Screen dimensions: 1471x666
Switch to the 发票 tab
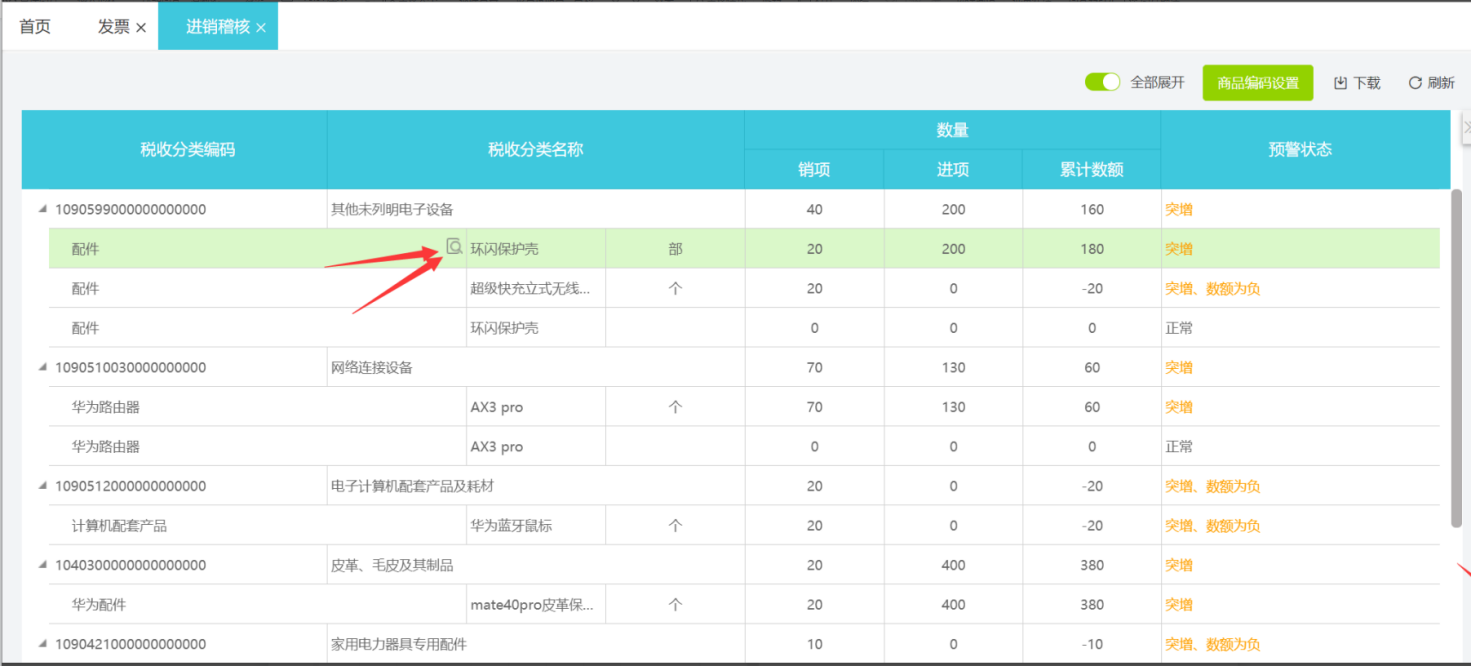click(113, 27)
